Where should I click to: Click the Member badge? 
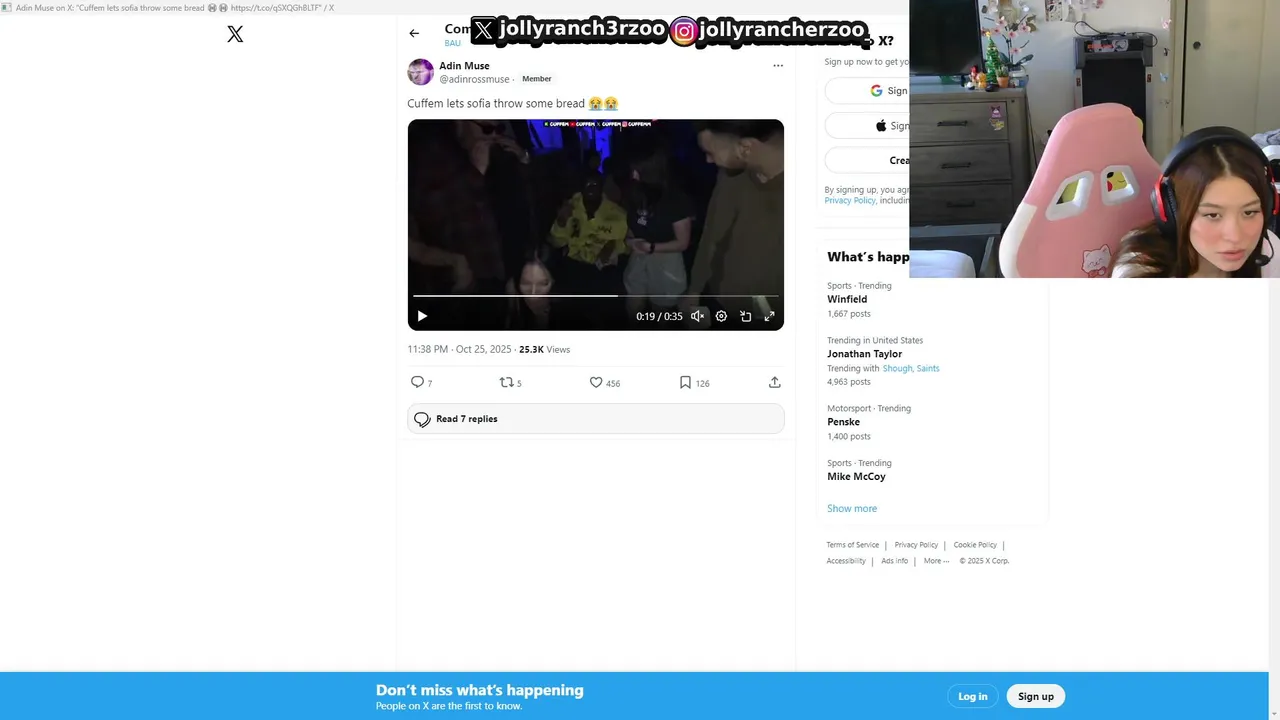coord(536,79)
